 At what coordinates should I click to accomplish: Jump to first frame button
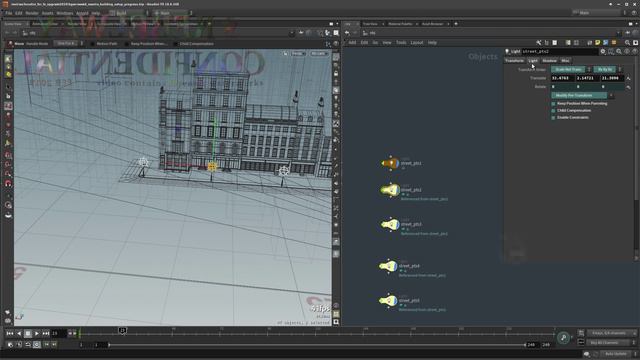10,333
